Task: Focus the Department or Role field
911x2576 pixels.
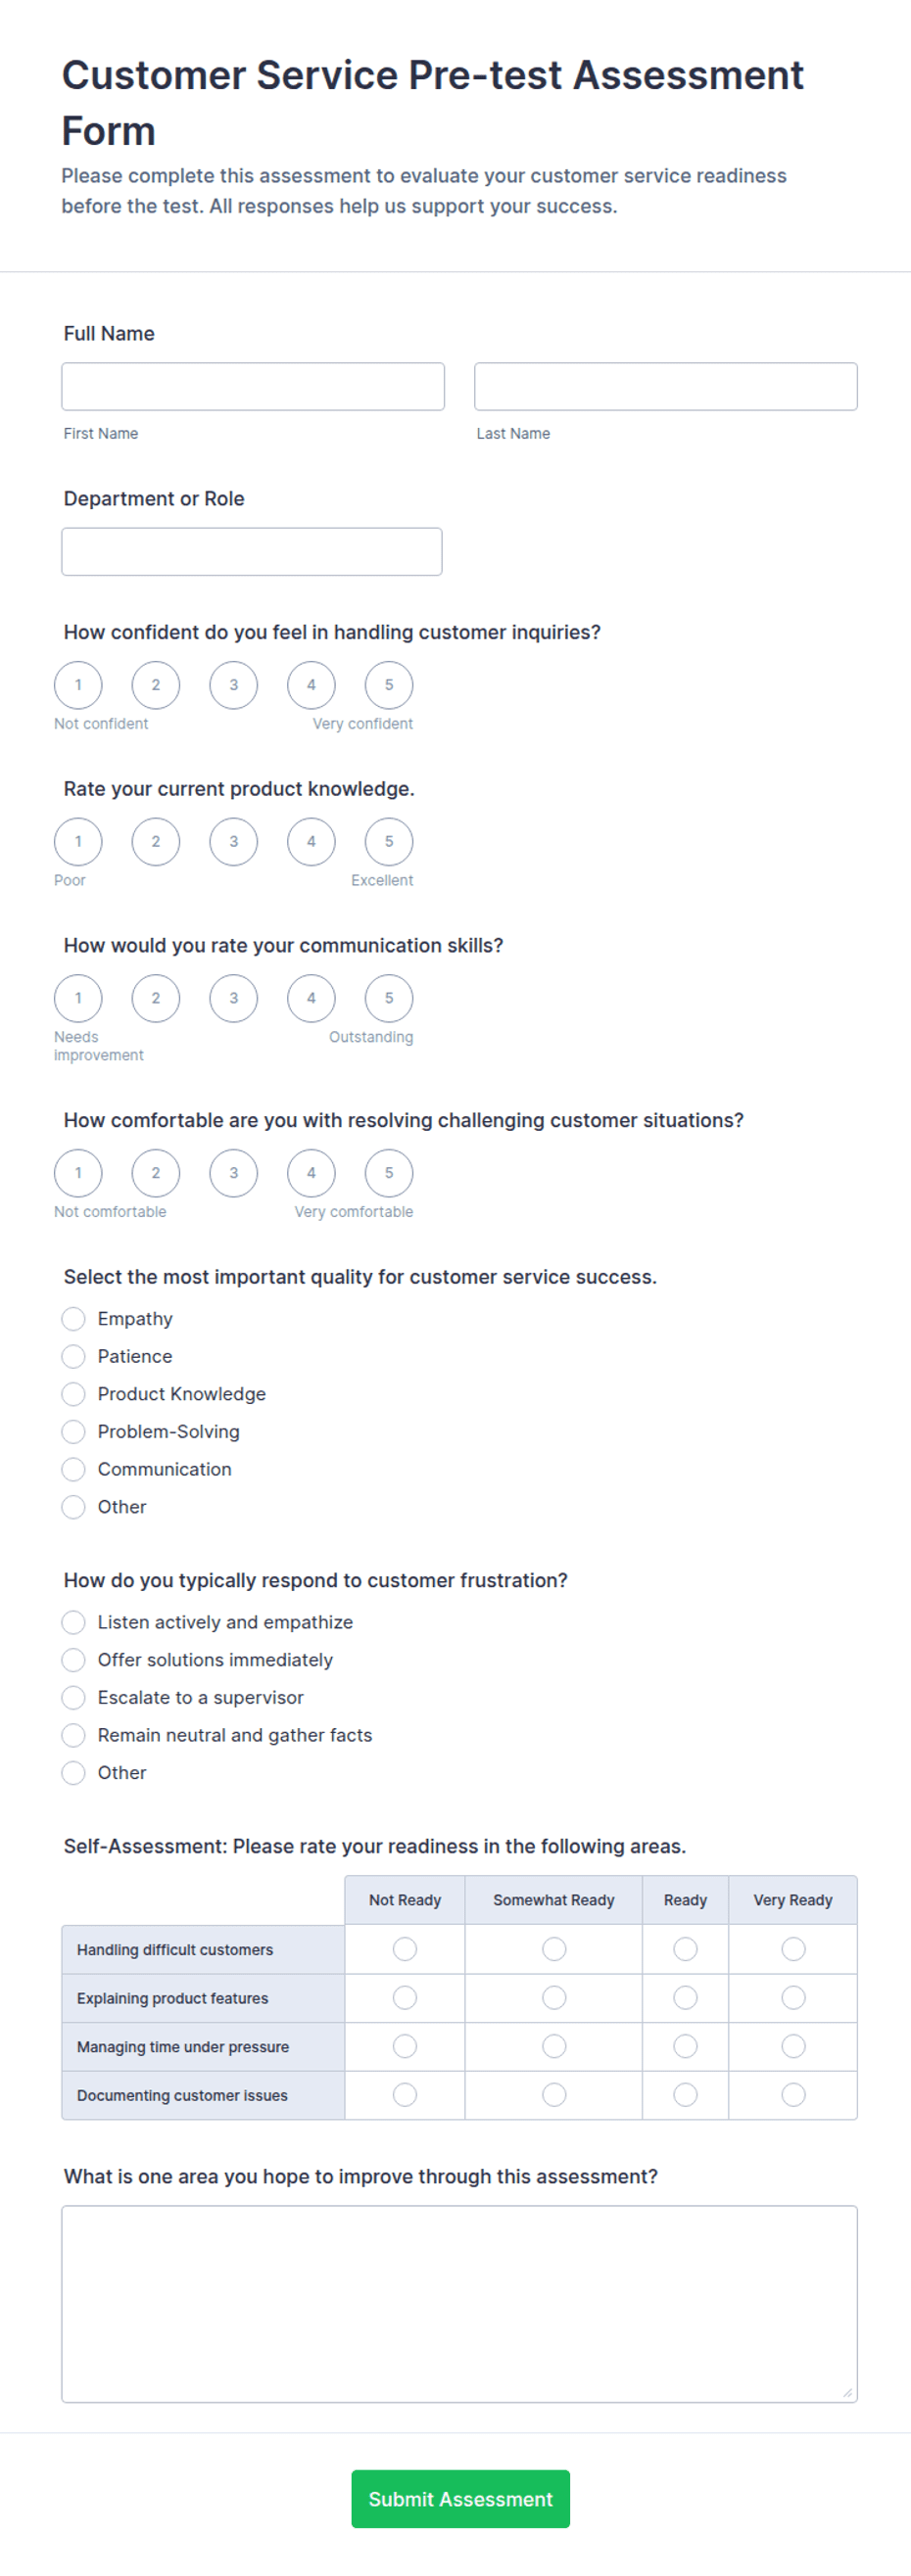Action: coord(252,551)
